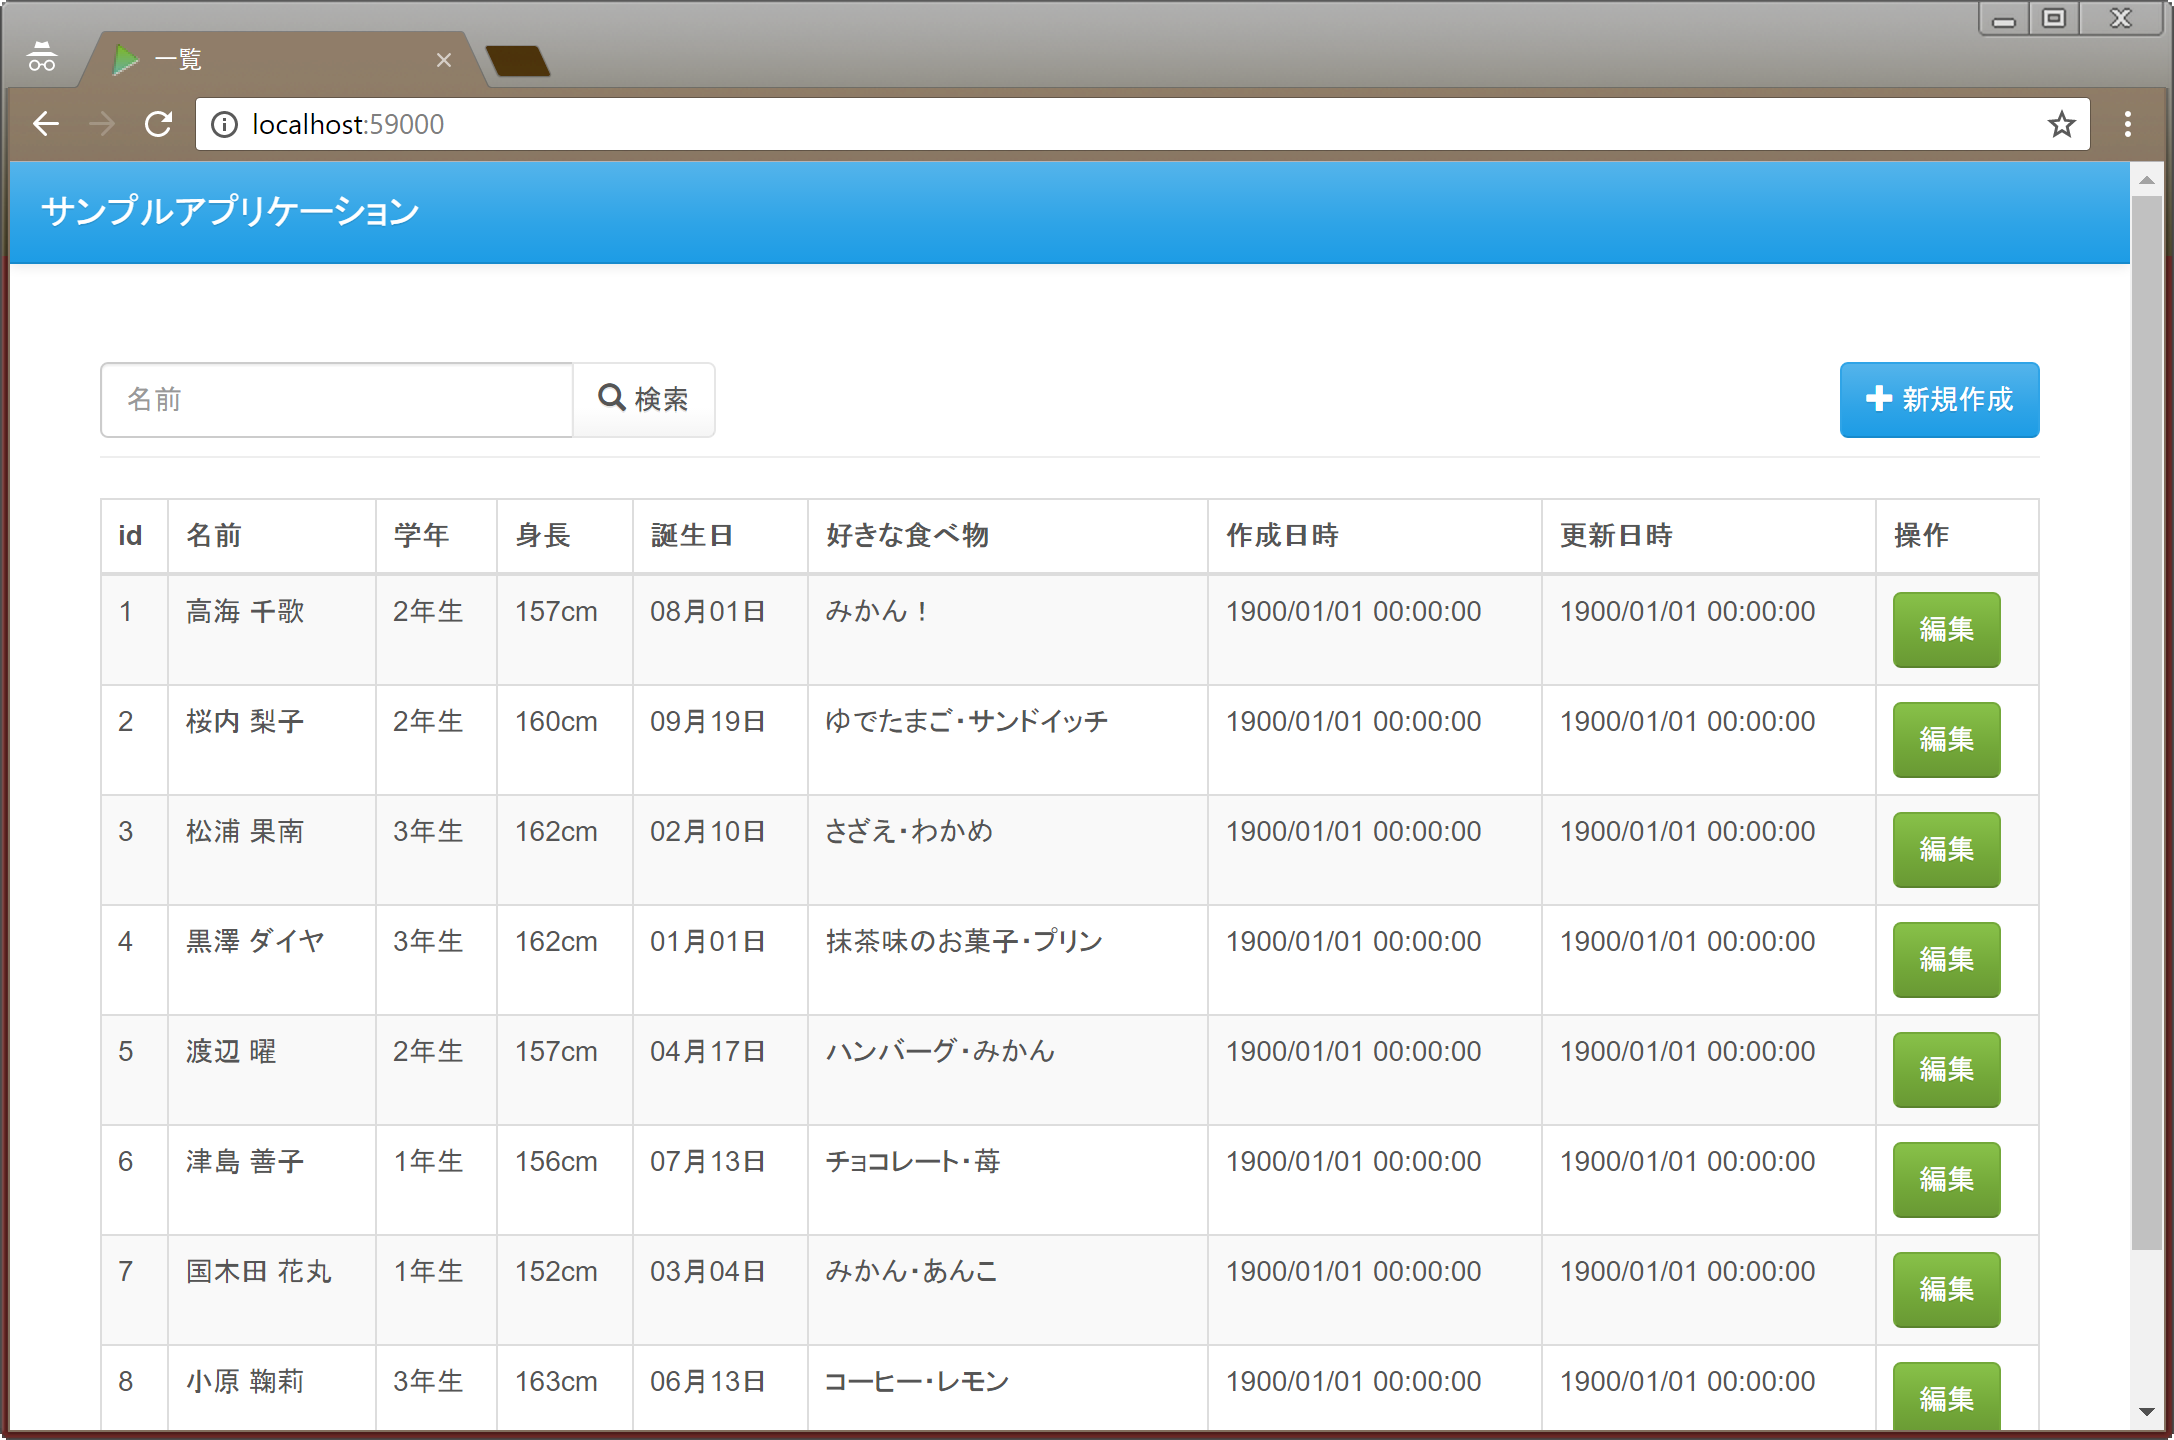
Task: Edit record for 高海 千歌 via 編集 button
Action: [x=1945, y=630]
